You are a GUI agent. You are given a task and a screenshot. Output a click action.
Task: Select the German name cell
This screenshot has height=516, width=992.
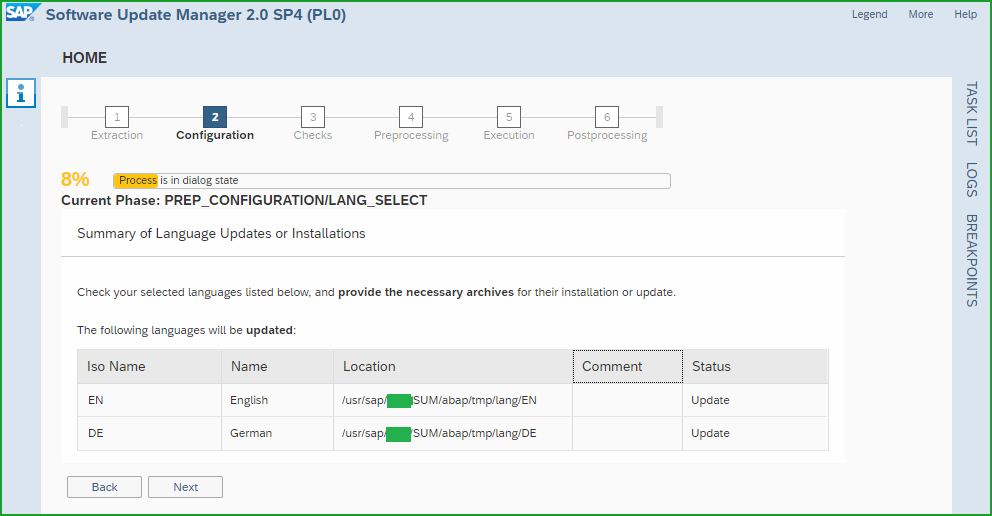click(277, 433)
